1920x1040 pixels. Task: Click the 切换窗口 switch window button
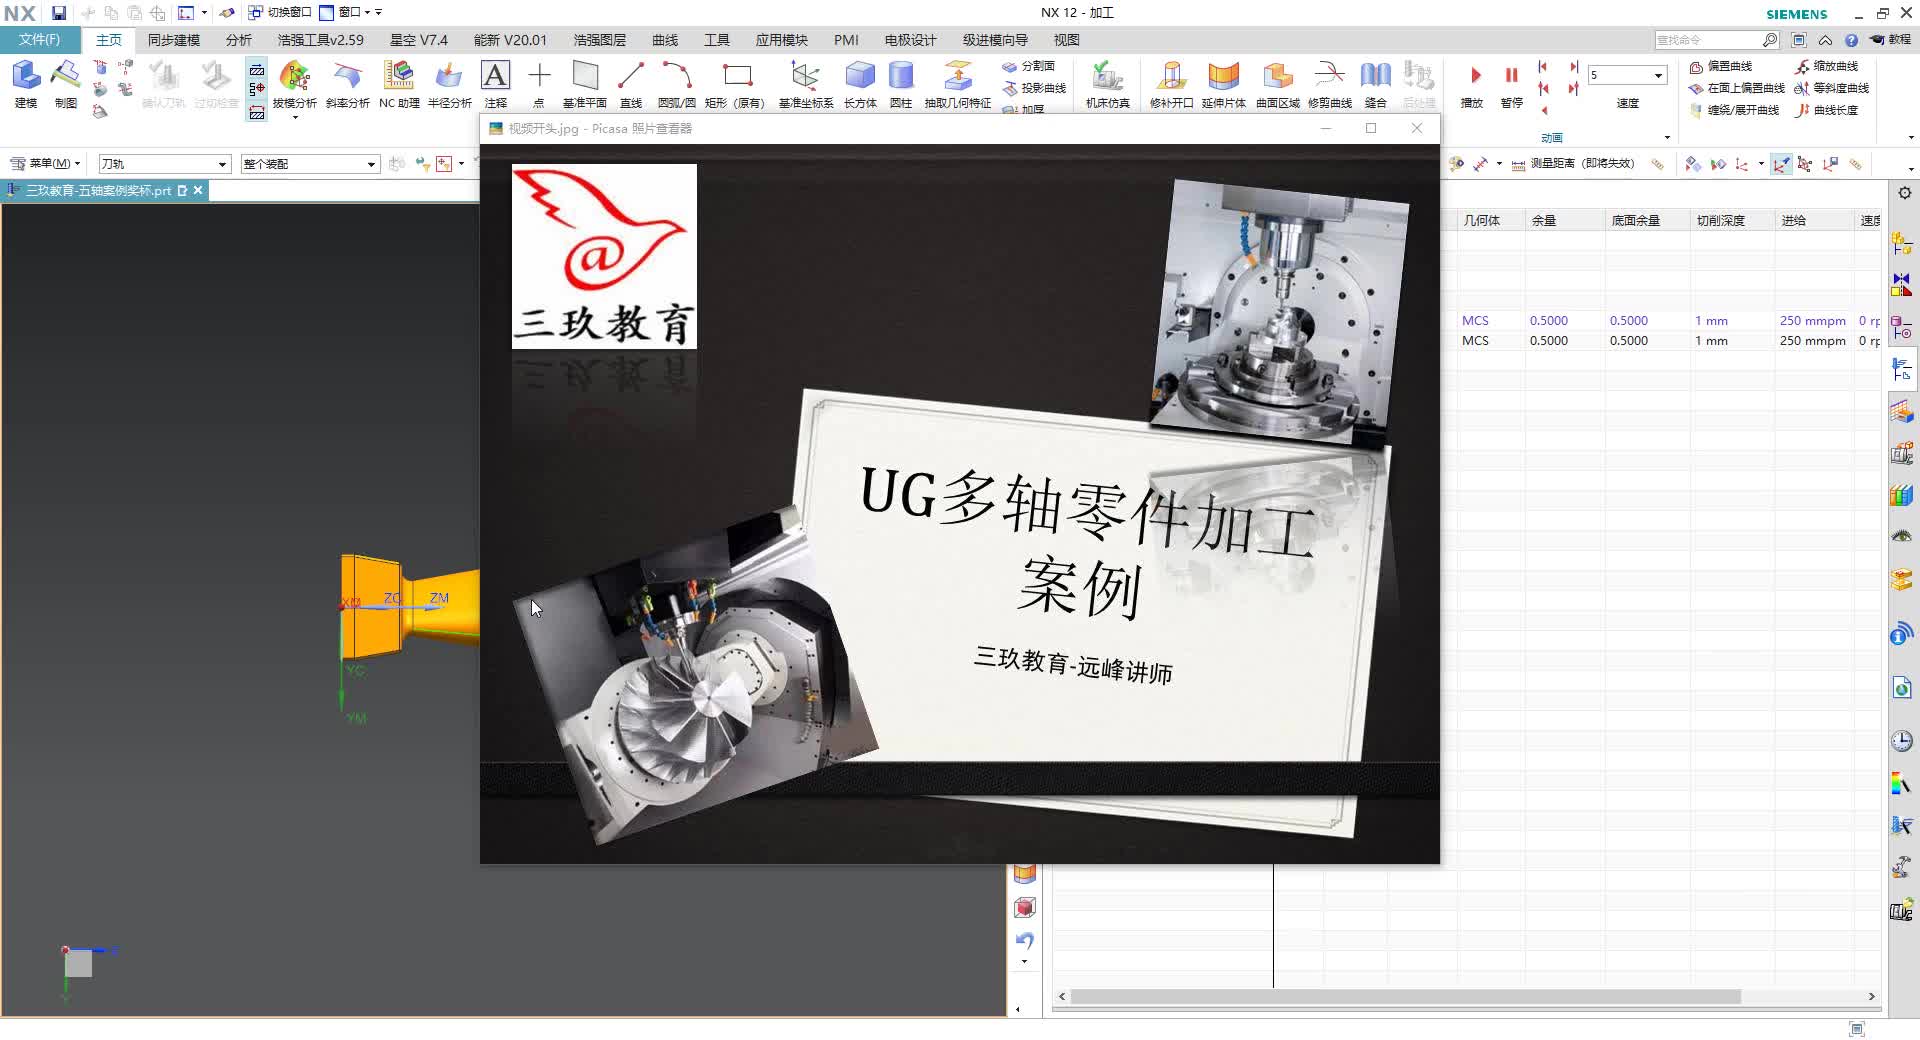pyautogui.click(x=280, y=13)
